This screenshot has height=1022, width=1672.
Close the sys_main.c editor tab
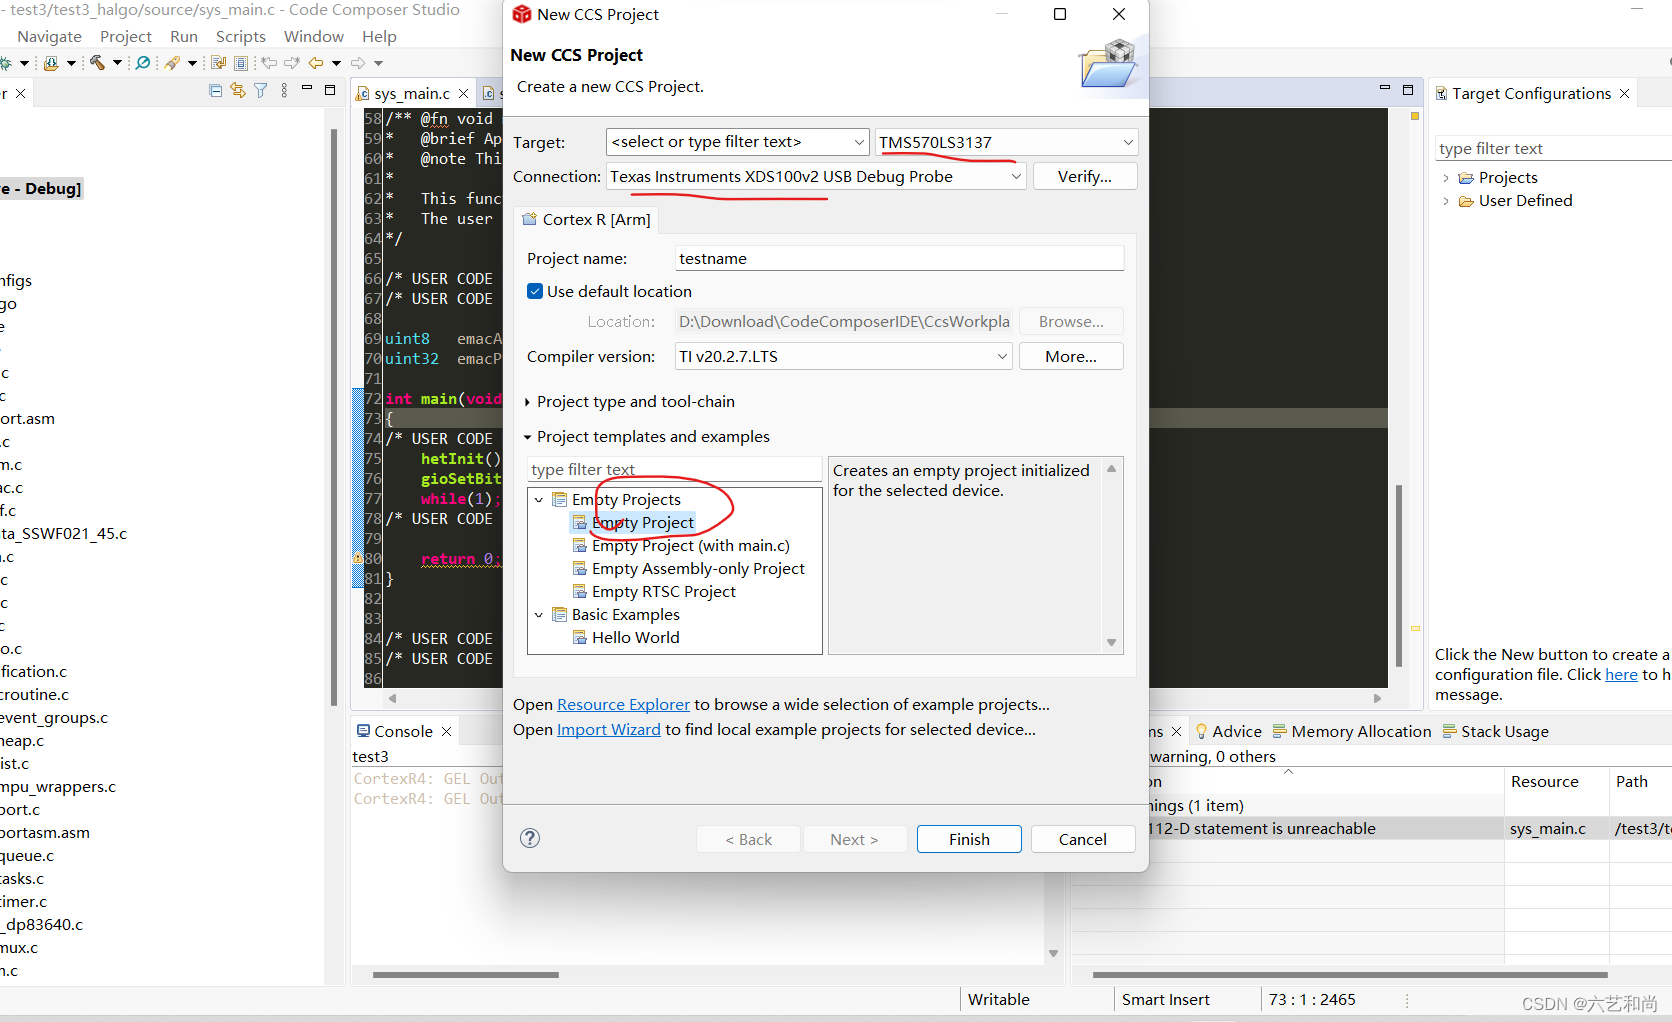(463, 93)
